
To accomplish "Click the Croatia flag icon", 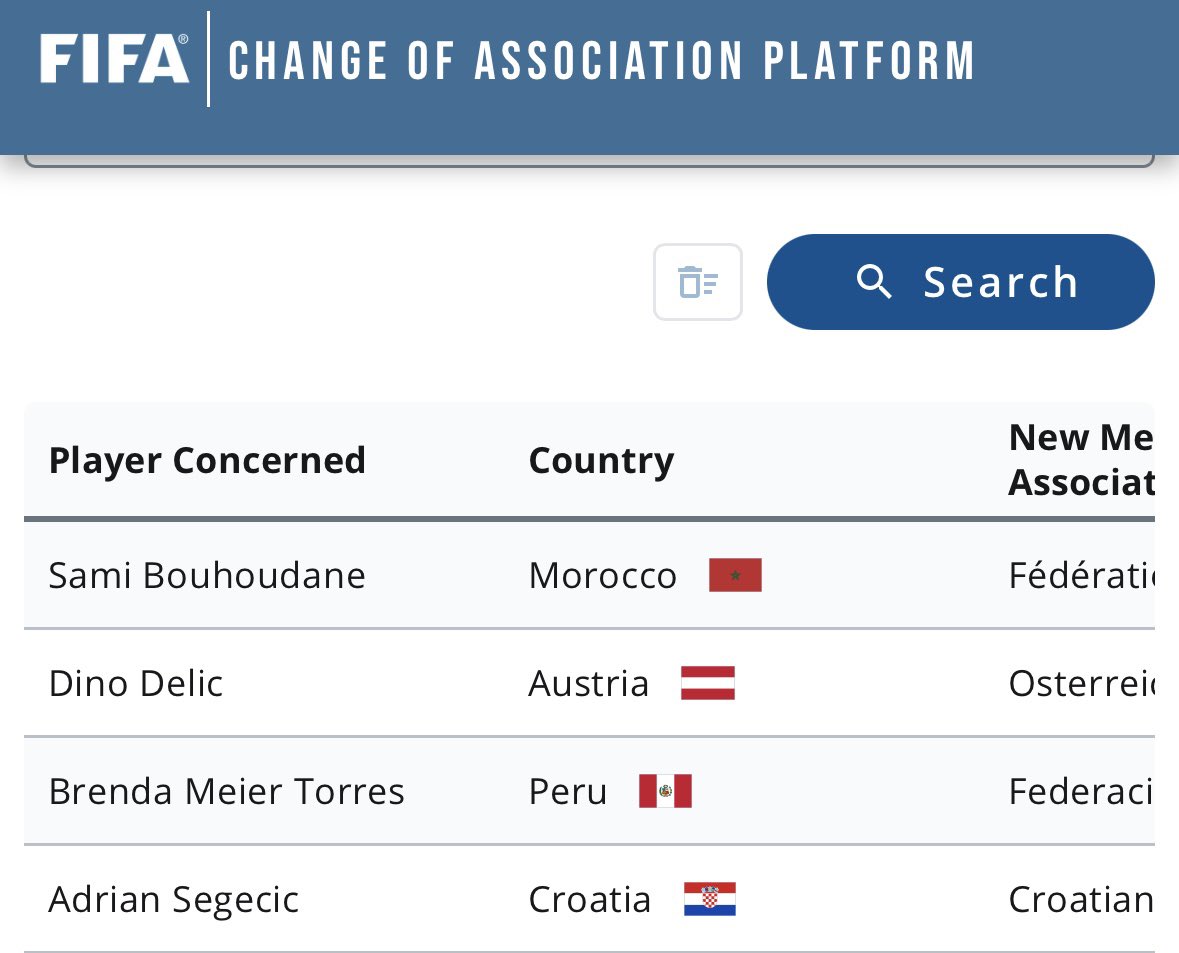I will click(710, 899).
